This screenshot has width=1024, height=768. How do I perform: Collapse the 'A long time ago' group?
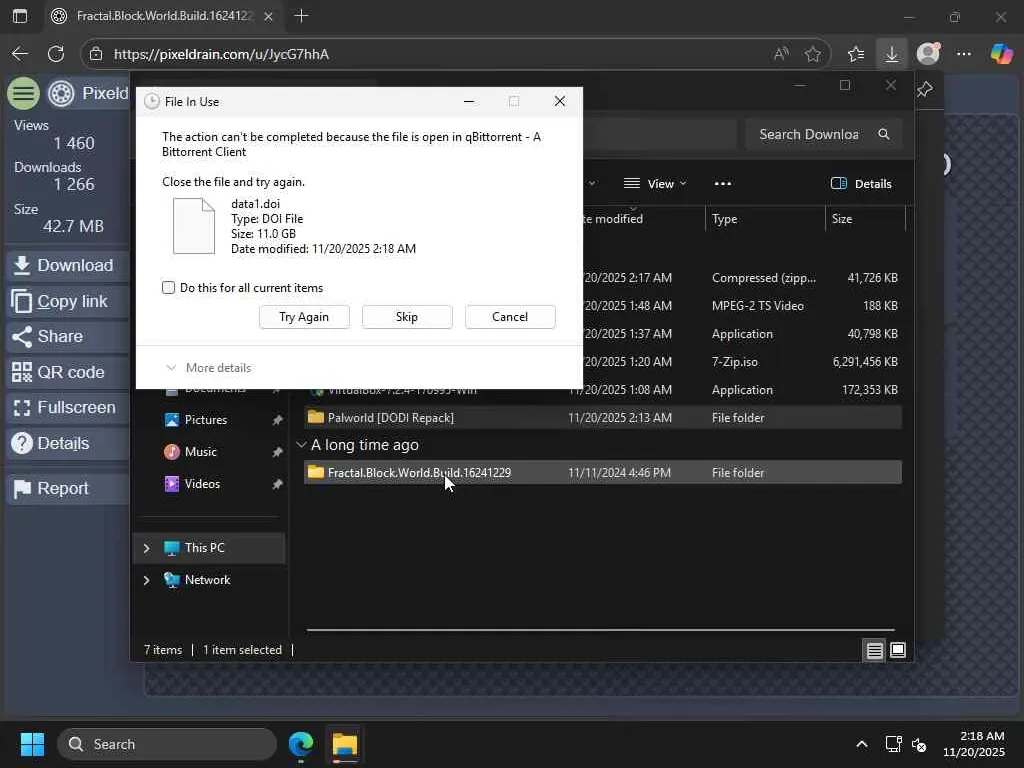pos(301,445)
